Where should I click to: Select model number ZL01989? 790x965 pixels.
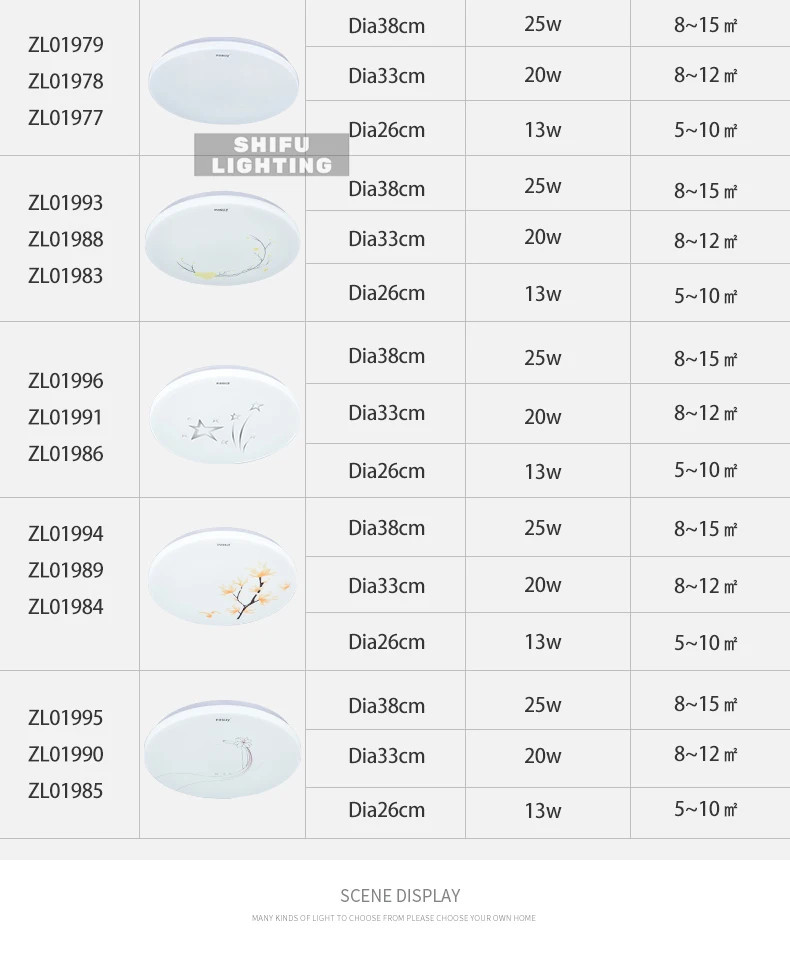66,571
